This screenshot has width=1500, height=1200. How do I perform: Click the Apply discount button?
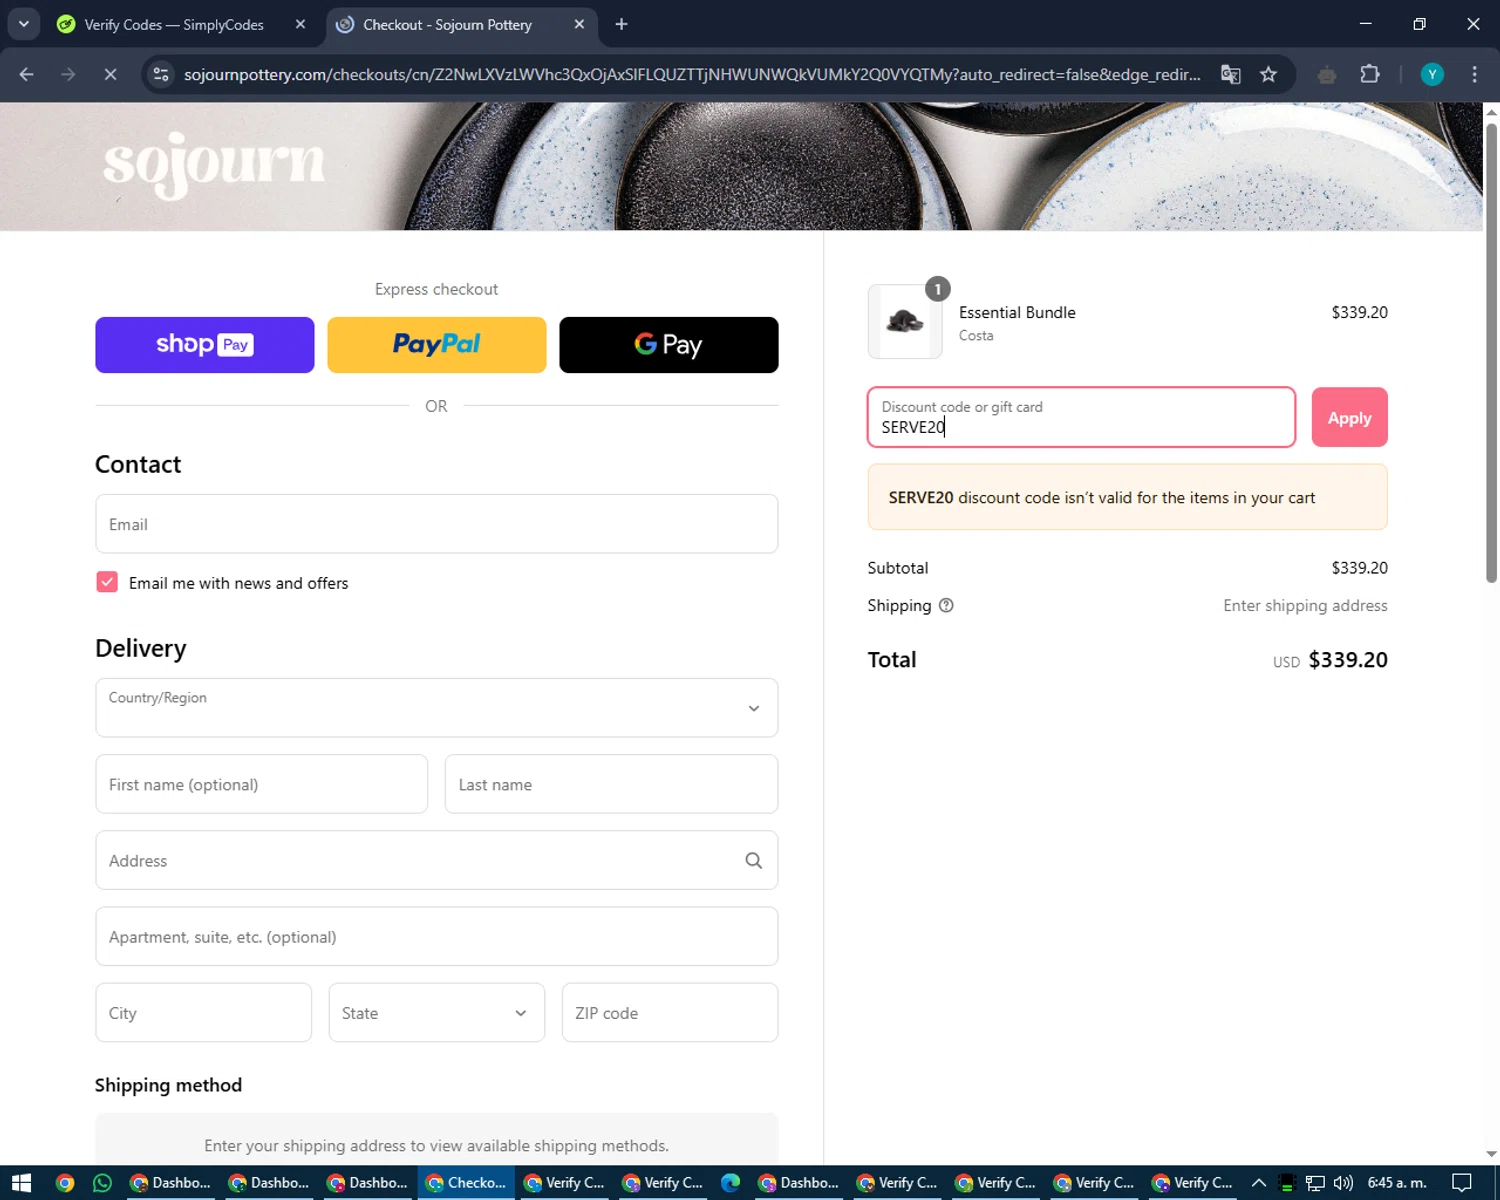pyautogui.click(x=1350, y=418)
